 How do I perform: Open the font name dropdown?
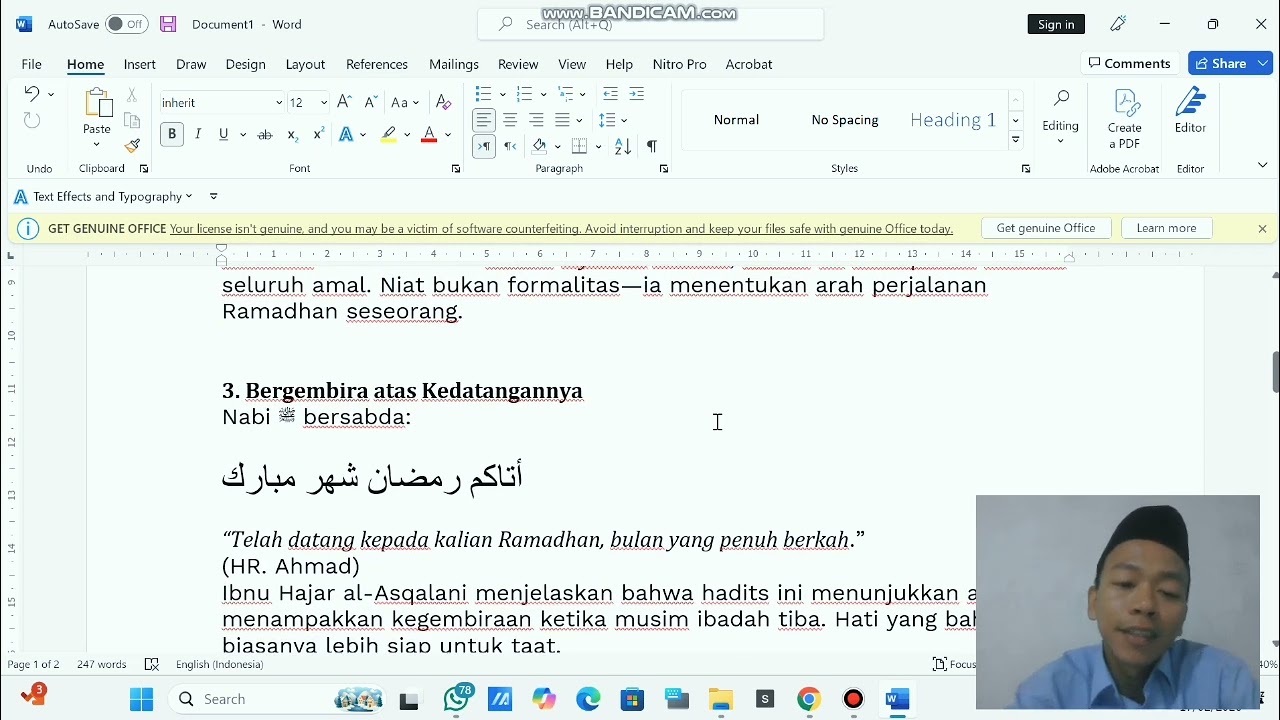click(279, 103)
